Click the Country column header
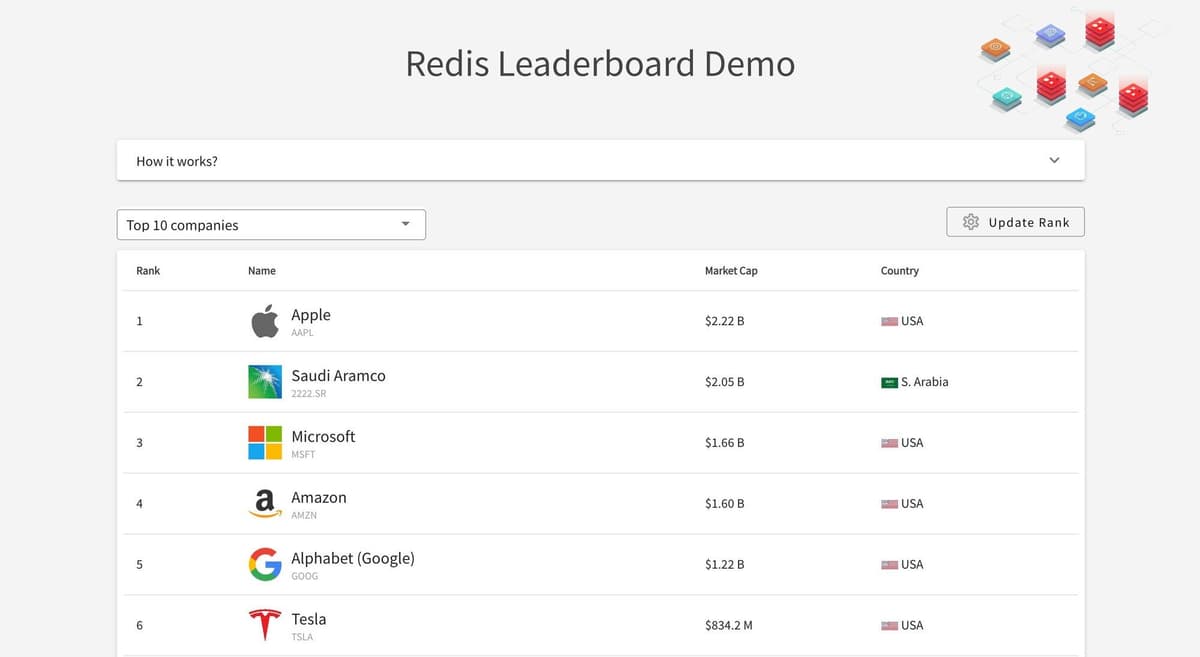The image size is (1200, 657). 899,271
